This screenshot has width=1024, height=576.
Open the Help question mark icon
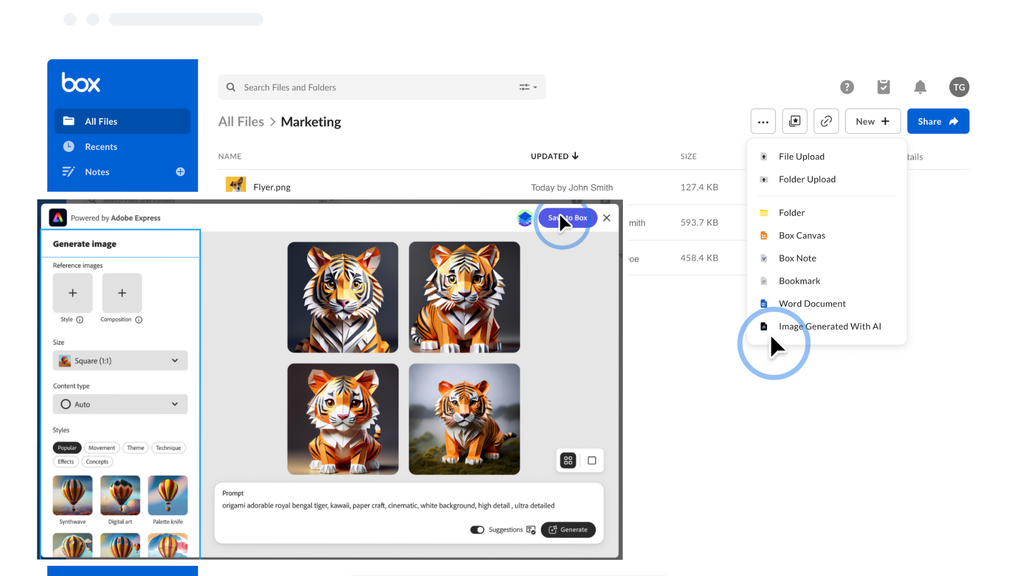tap(847, 87)
